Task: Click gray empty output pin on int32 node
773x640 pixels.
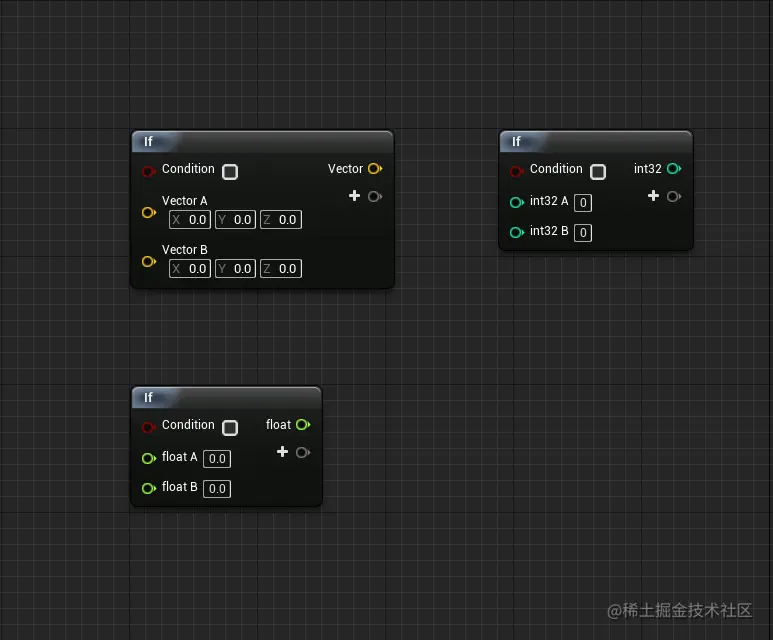Action: click(x=674, y=197)
